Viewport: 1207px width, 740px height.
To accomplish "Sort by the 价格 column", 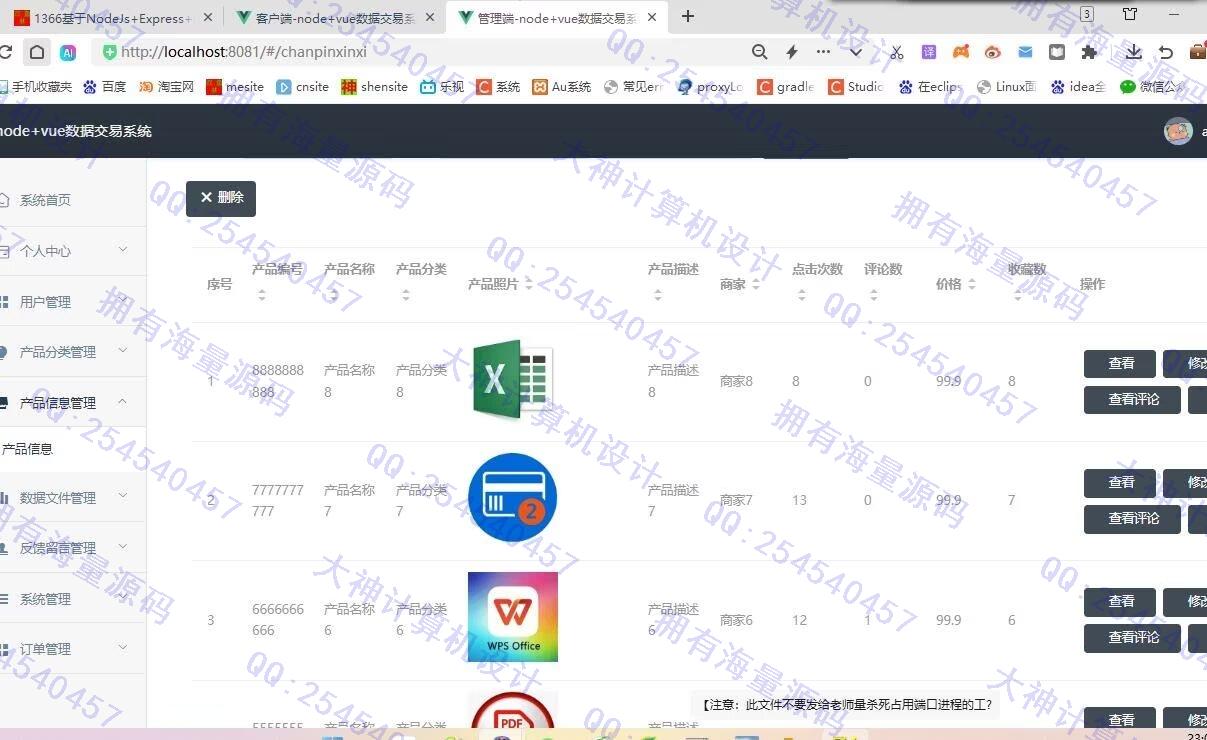I will 972,285.
